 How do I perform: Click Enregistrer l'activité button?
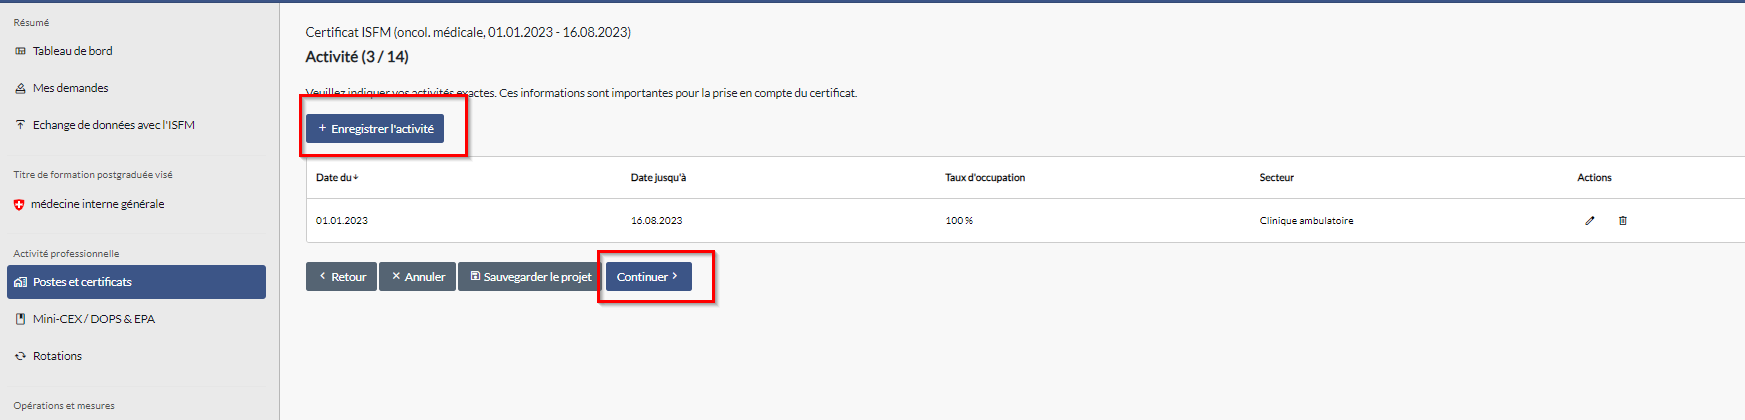[375, 129]
